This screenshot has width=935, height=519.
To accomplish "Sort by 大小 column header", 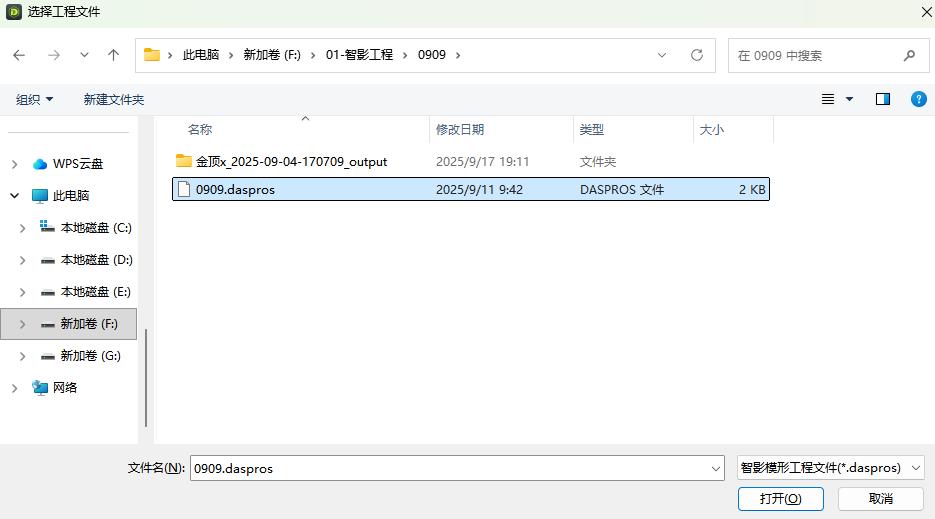I will click(711, 129).
